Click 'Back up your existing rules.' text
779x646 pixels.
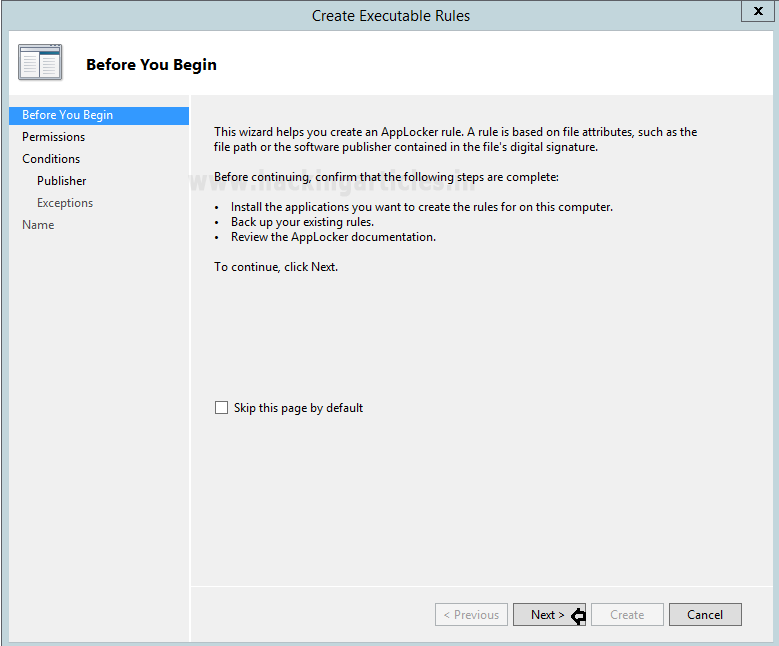point(302,222)
